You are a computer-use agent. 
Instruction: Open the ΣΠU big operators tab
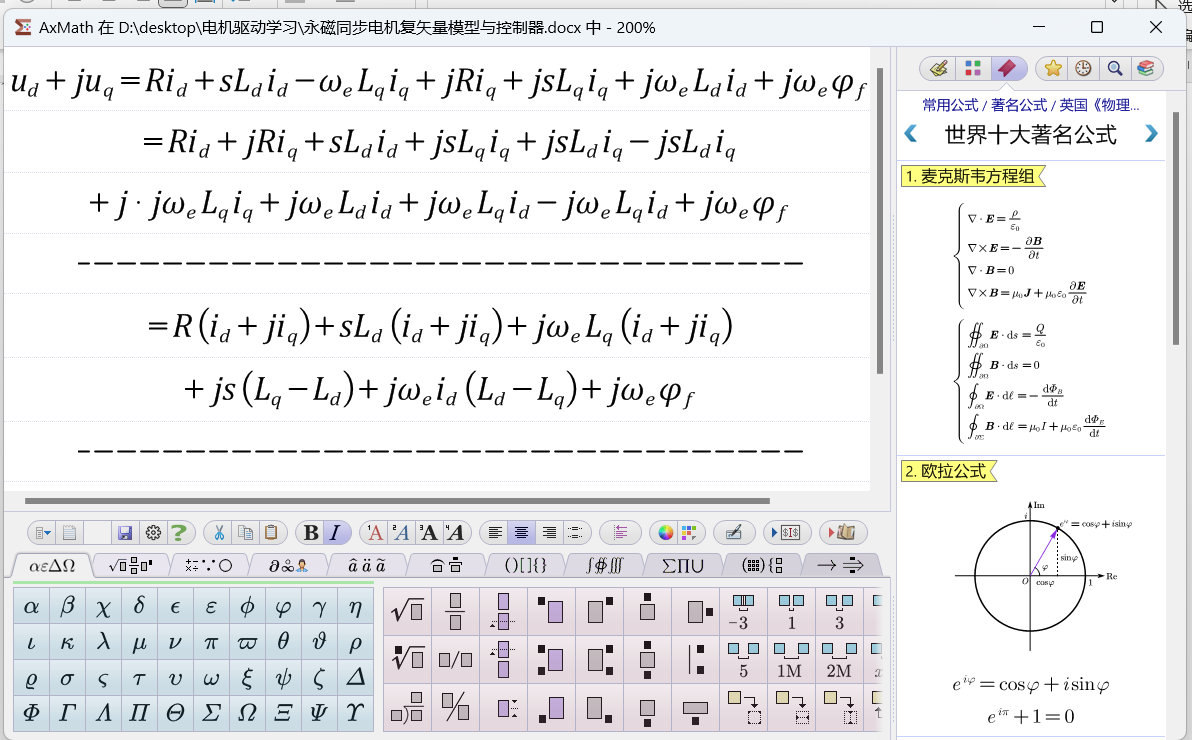coord(683,566)
